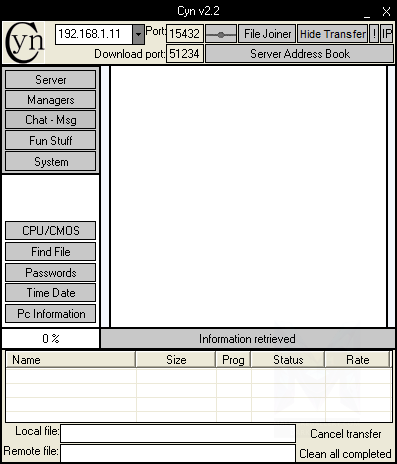
Task: Select the Managers menu section
Action: tap(51, 100)
